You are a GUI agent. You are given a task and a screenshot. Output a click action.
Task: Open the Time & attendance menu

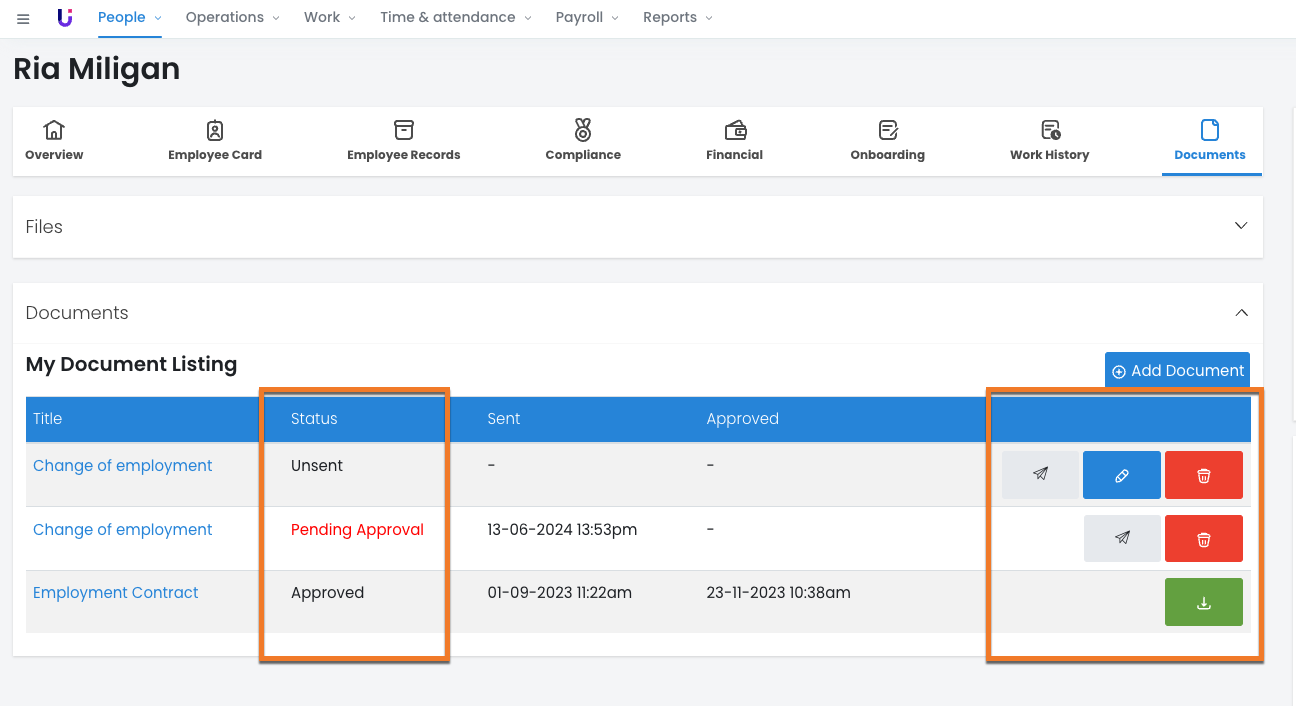455,17
